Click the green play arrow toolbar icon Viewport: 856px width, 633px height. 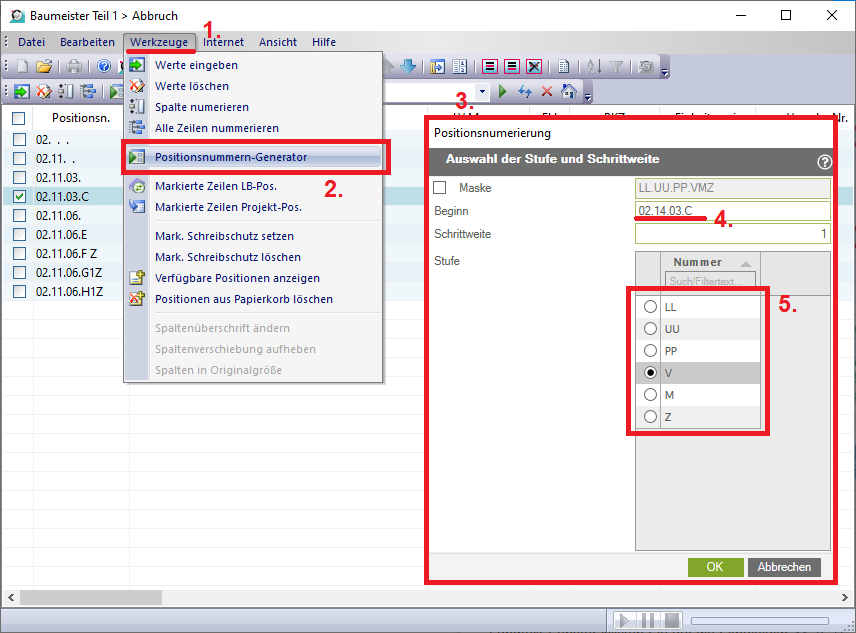click(x=503, y=92)
